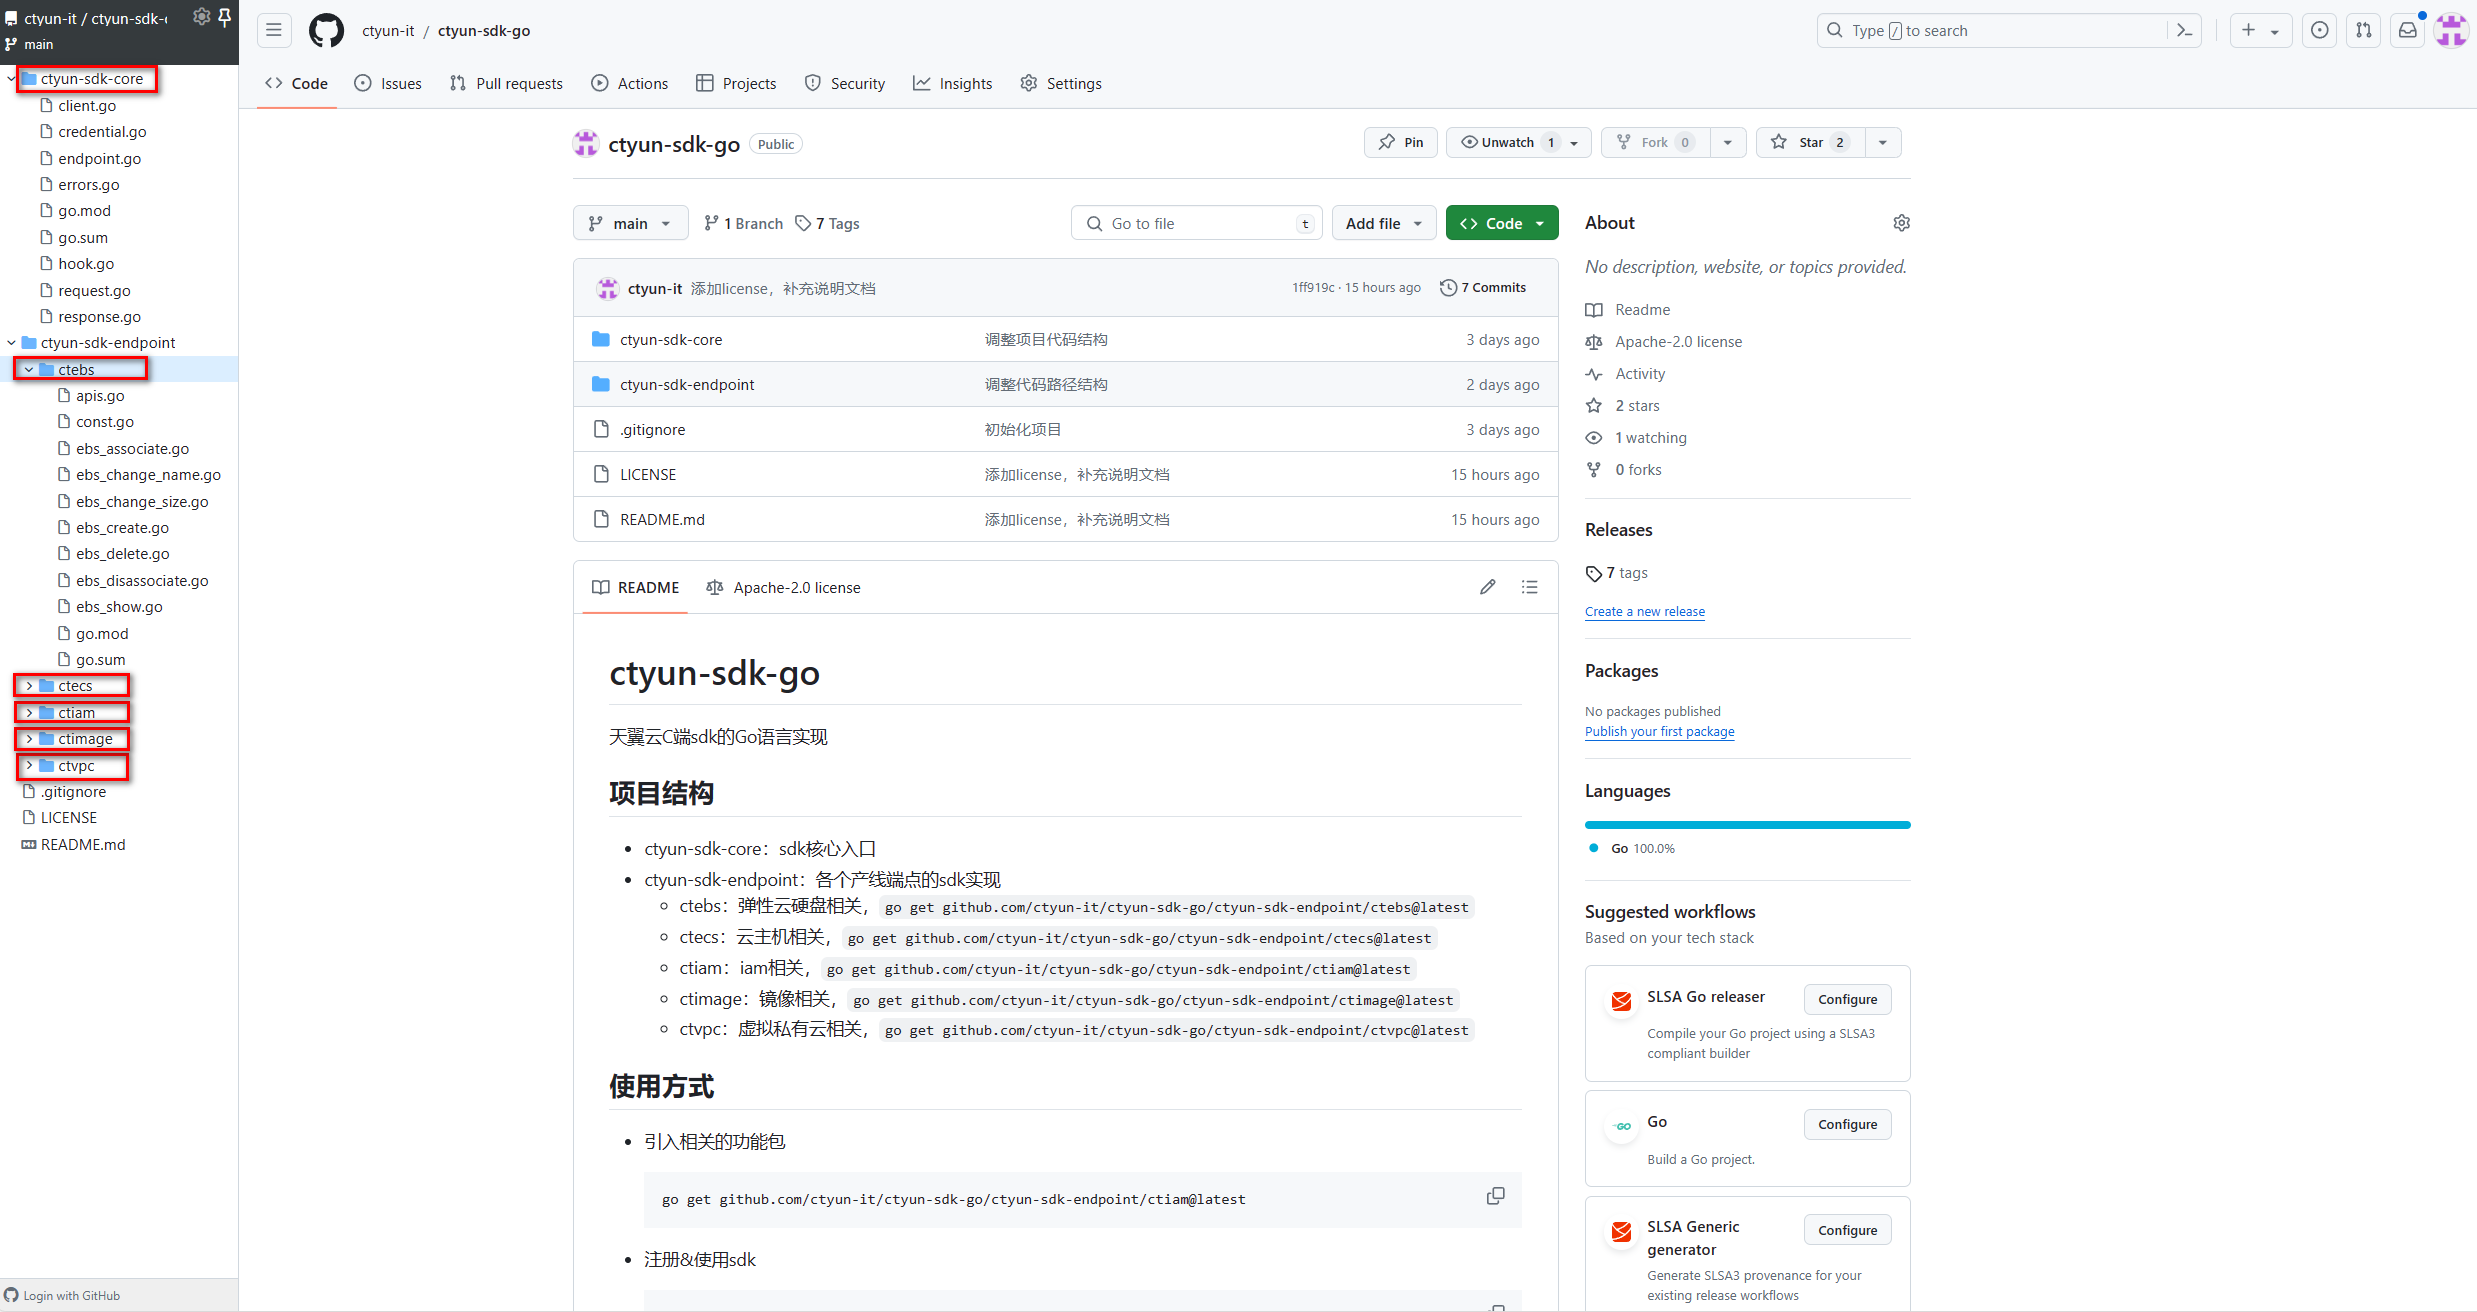Click Publish your first package link
Image resolution: width=2477 pixels, height=1312 pixels.
pyautogui.click(x=1659, y=732)
